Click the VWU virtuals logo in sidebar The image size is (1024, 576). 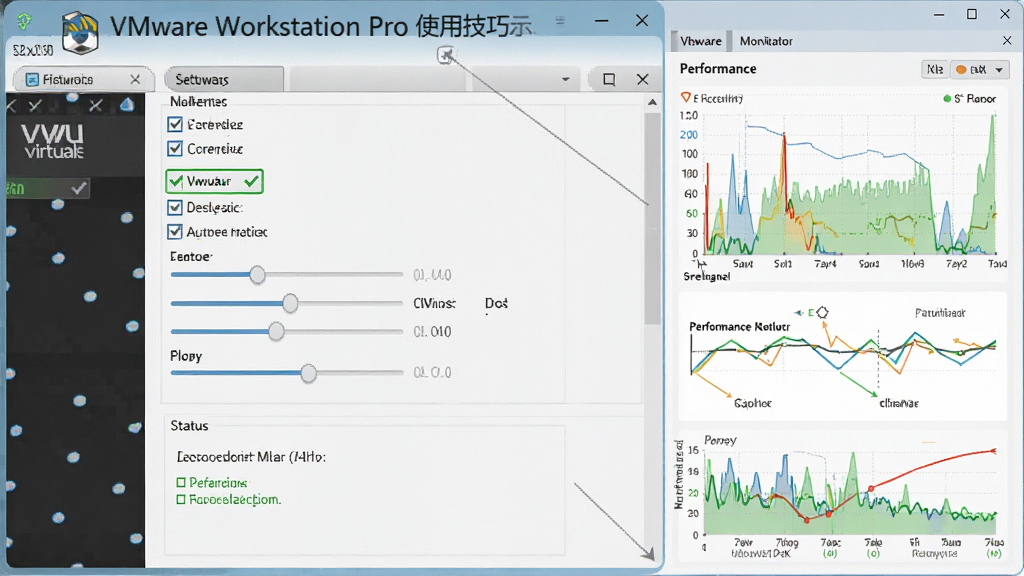(x=54, y=141)
